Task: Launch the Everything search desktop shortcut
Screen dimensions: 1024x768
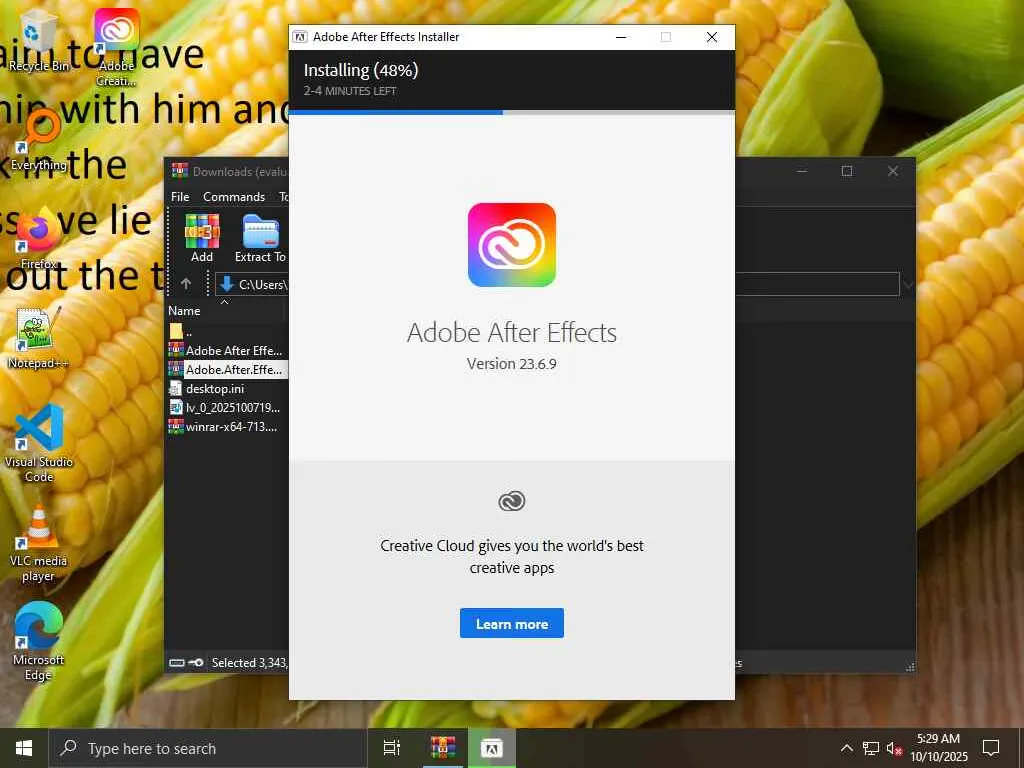Action: click(x=39, y=140)
